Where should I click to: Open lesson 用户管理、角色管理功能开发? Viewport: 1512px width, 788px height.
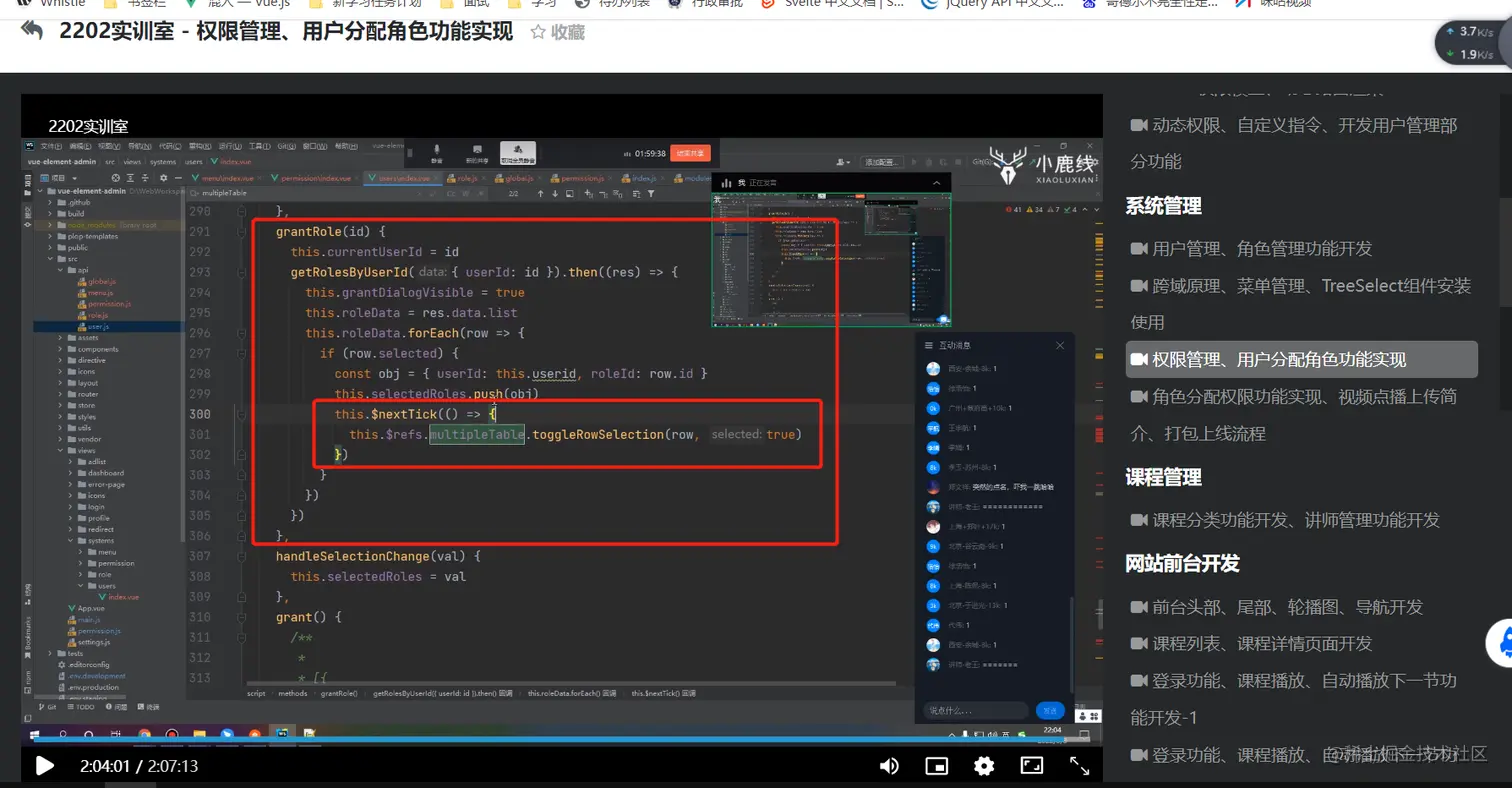tap(1251, 248)
